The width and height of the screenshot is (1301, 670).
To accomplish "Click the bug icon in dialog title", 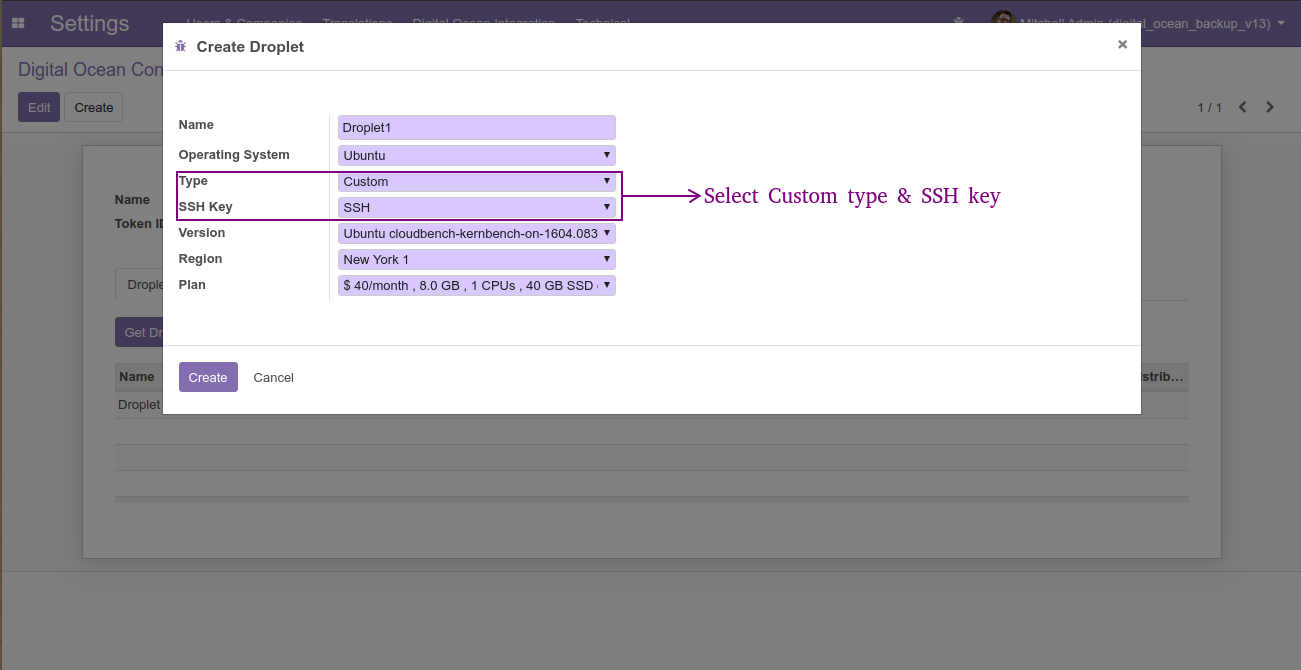I will [x=181, y=46].
